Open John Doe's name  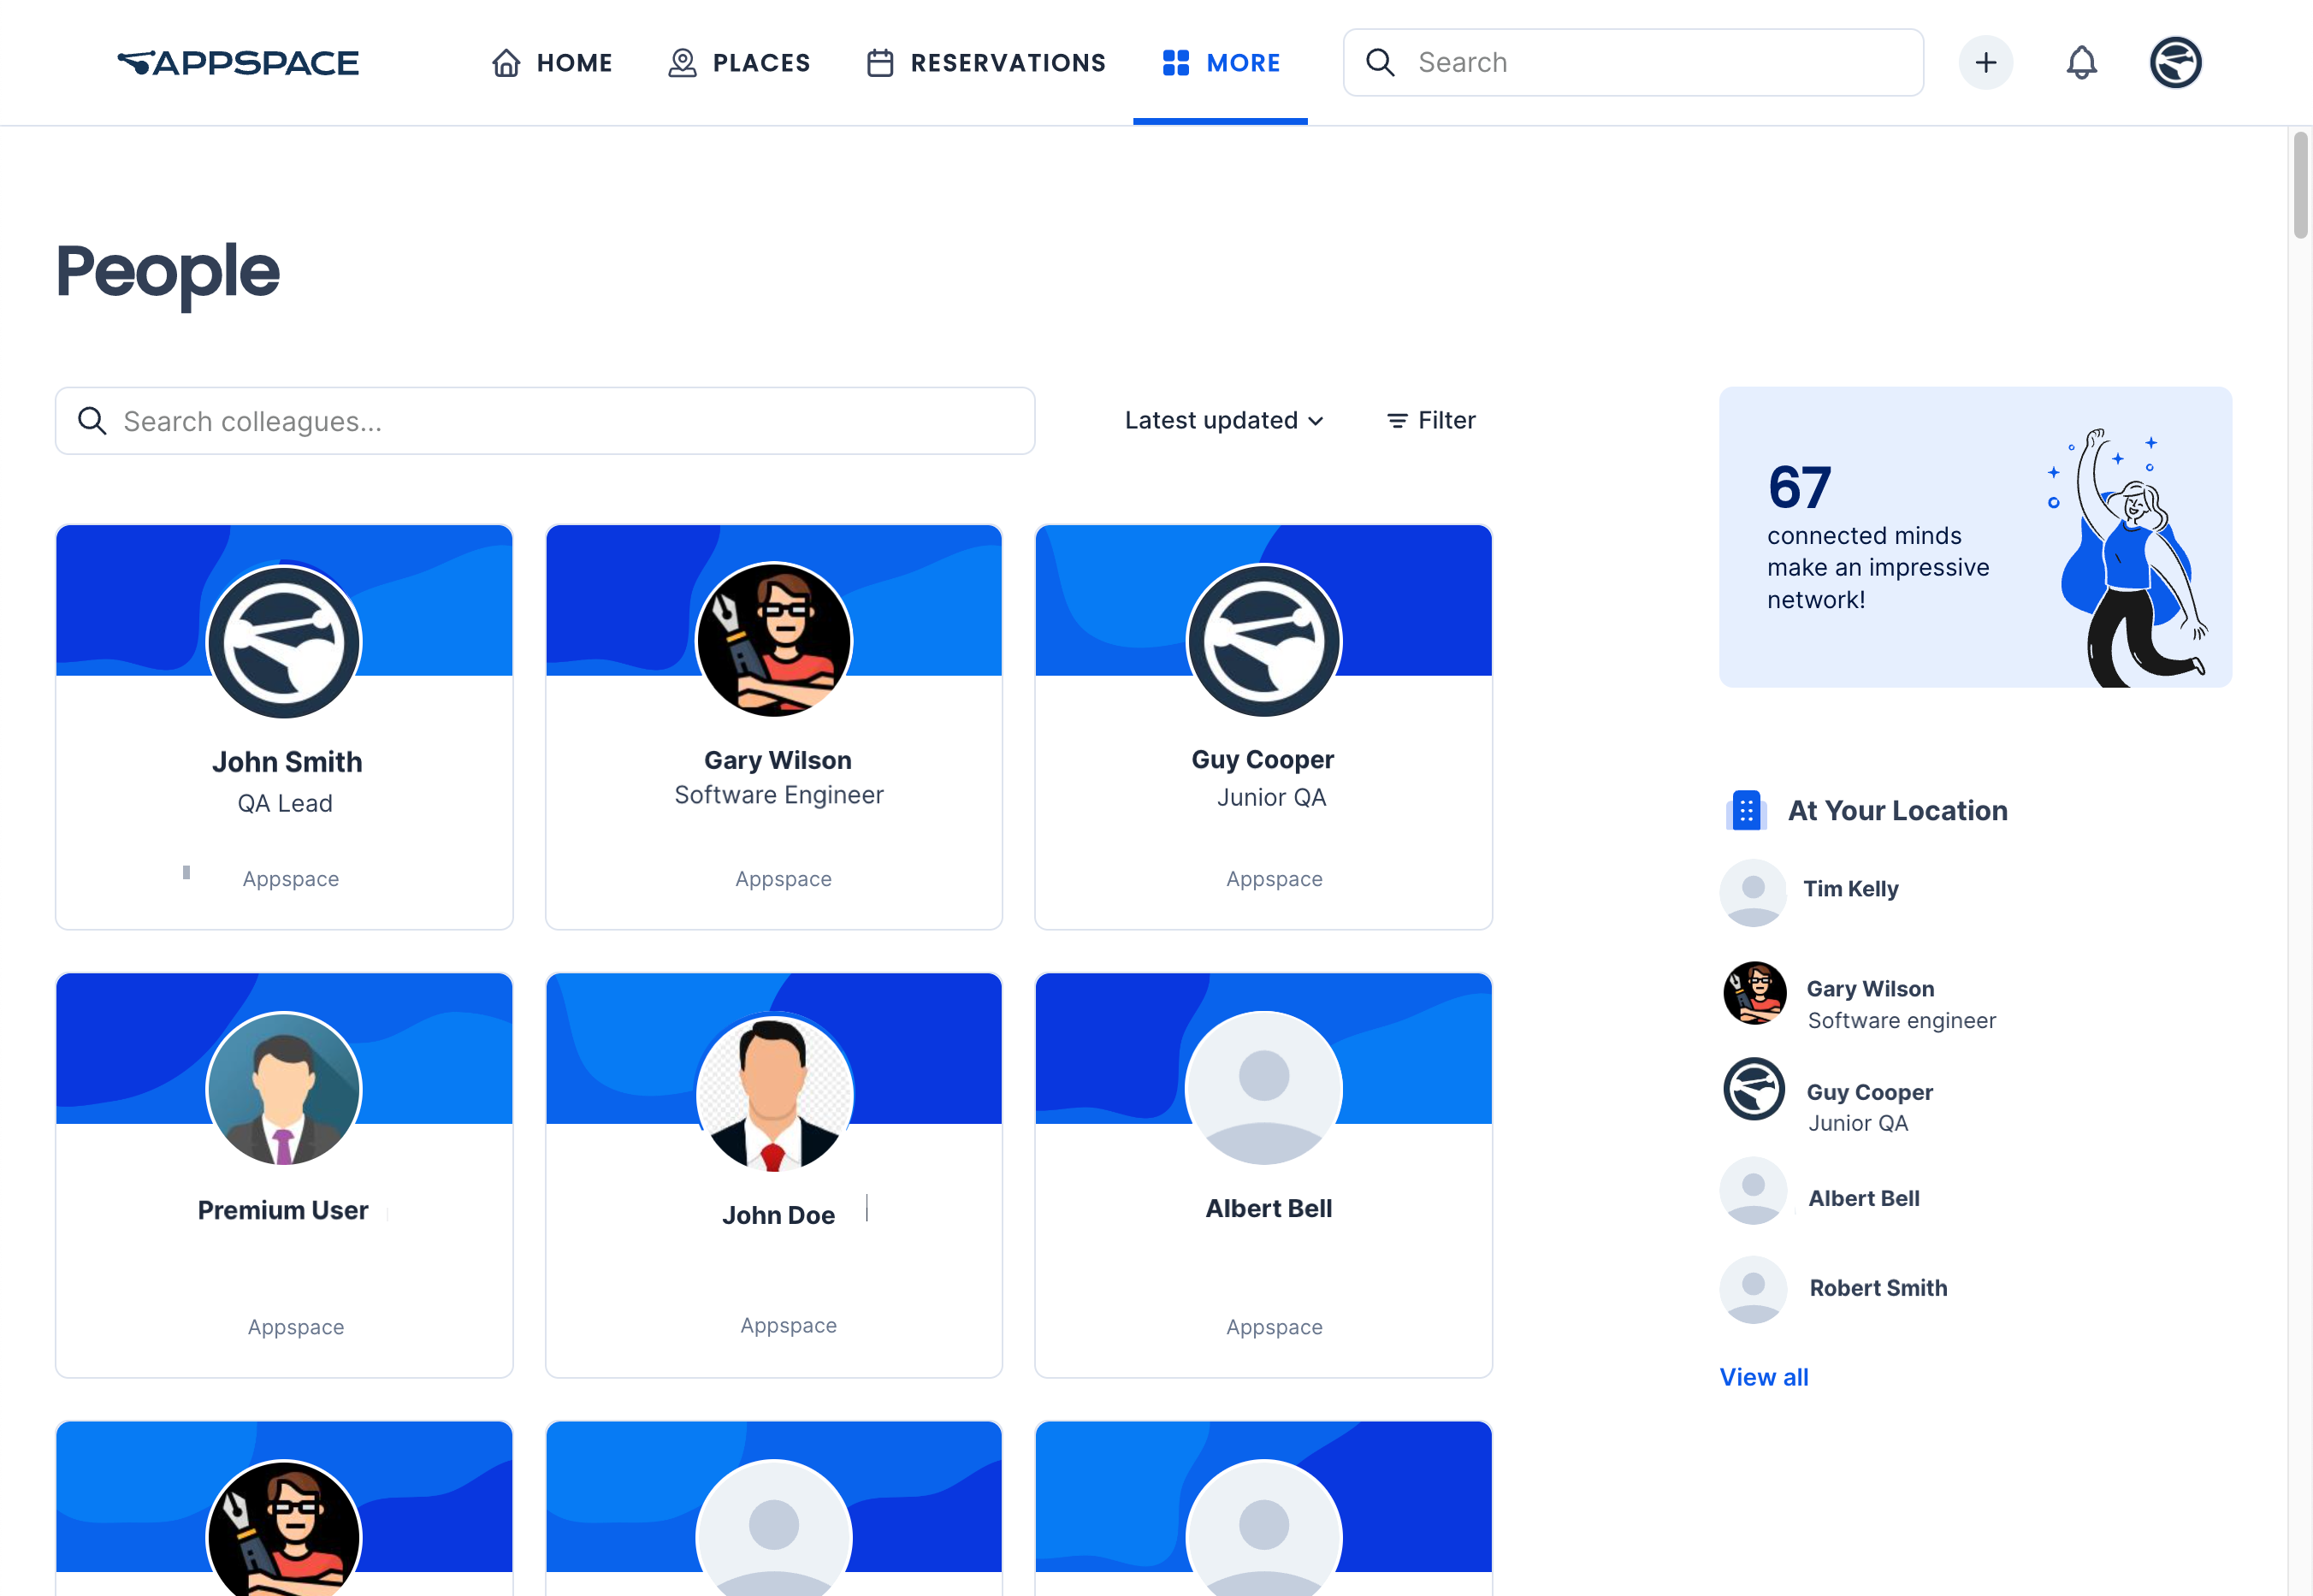pyautogui.click(x=778, y=1215)
